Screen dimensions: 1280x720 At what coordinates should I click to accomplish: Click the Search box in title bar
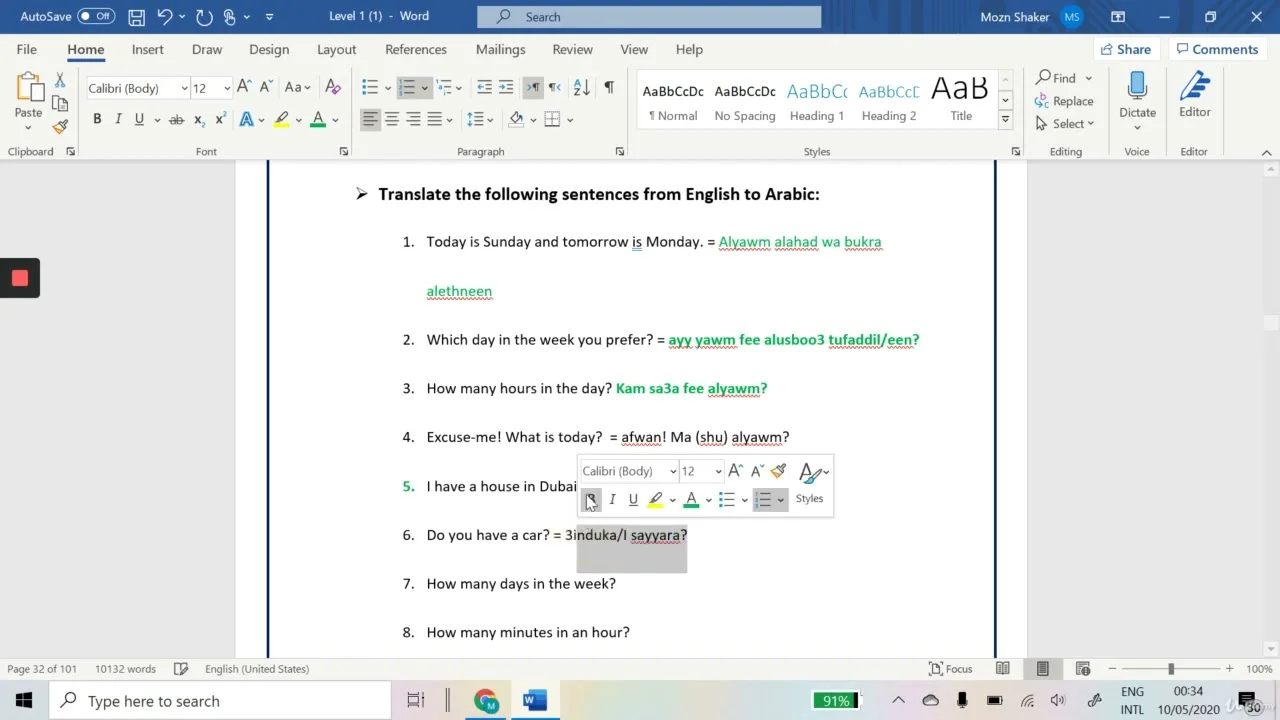(x=648, y=17)
